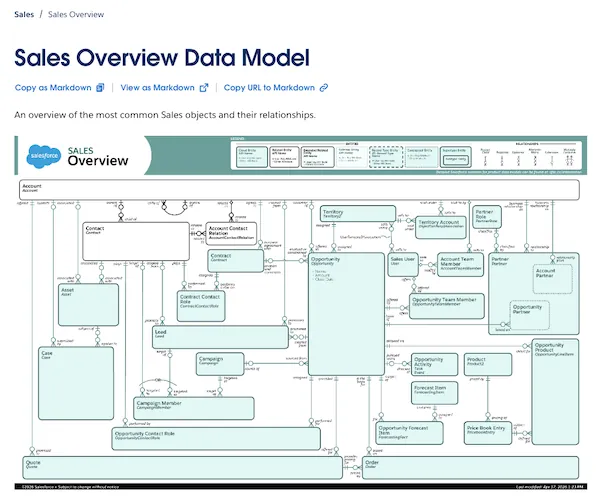
Task: Select the Product entity box
Action: (488, 364)
